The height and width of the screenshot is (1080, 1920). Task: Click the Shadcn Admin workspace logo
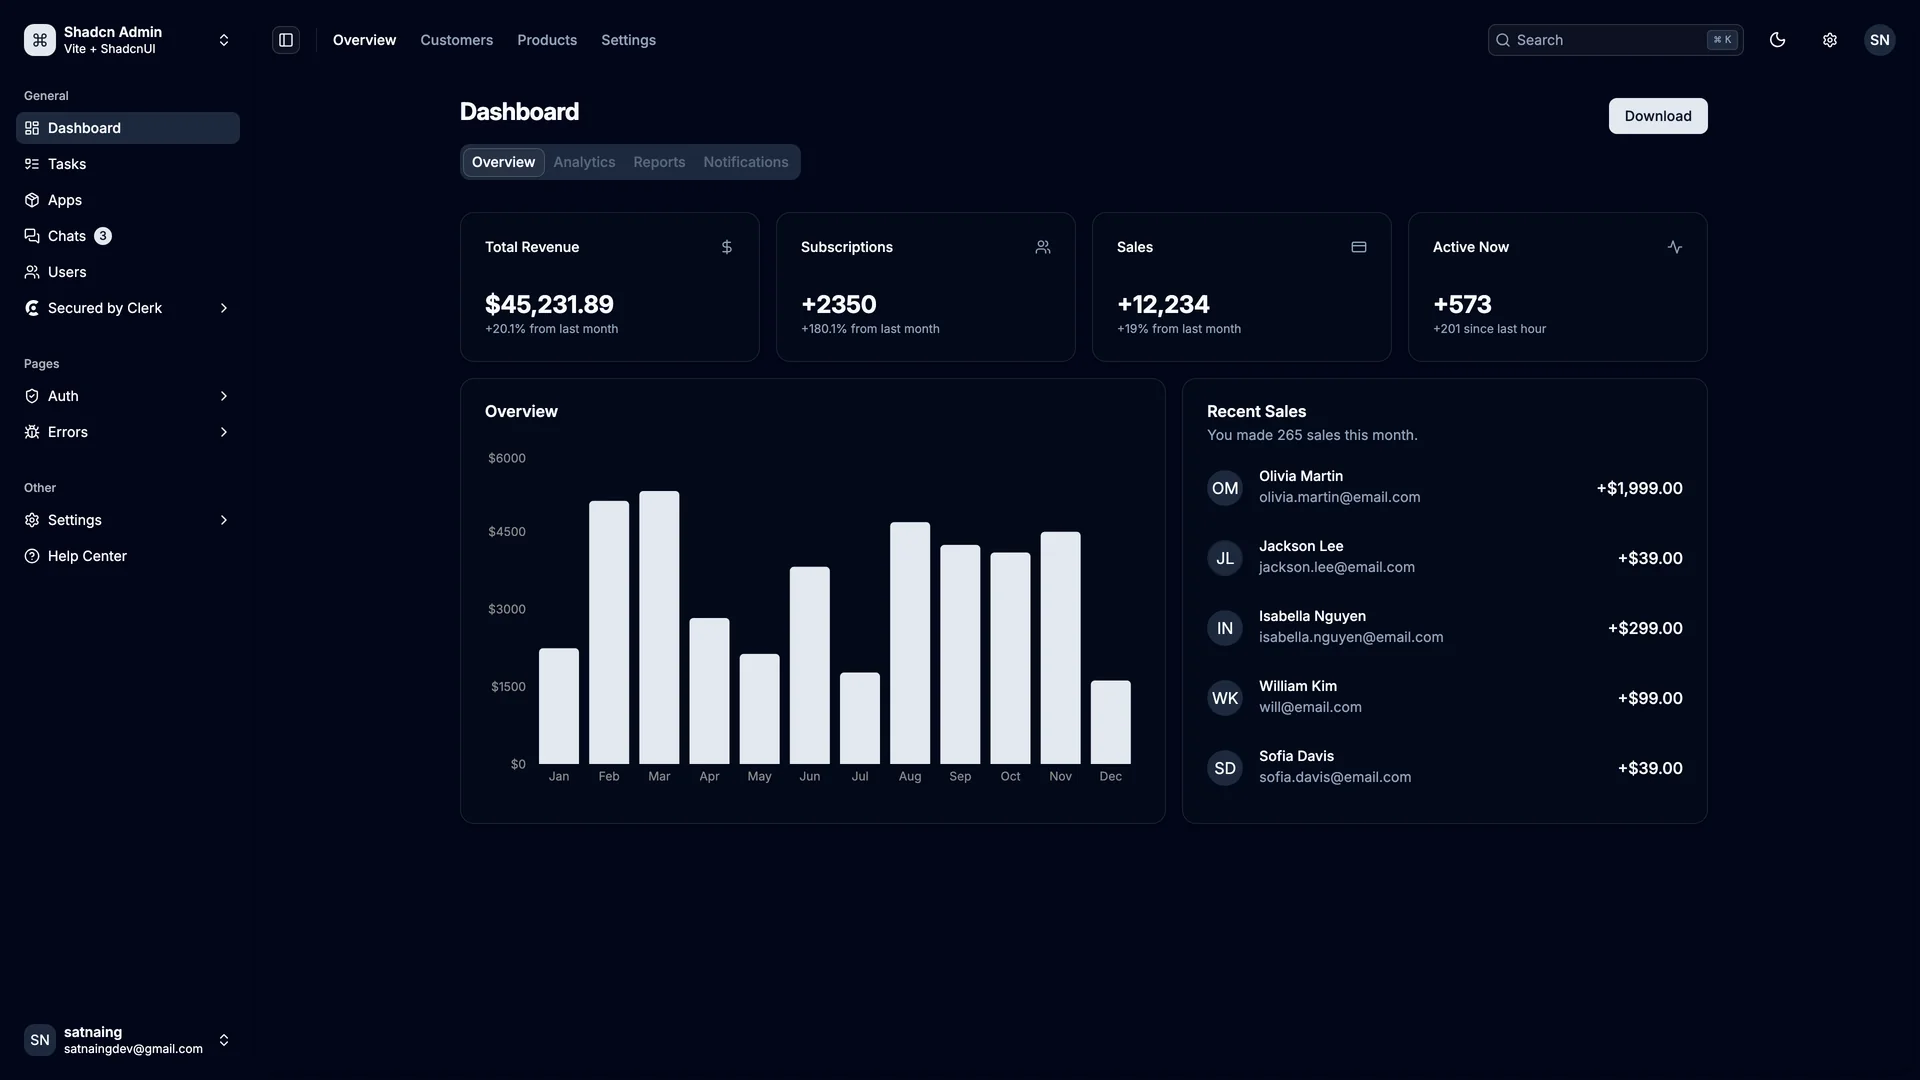point(39,40)
